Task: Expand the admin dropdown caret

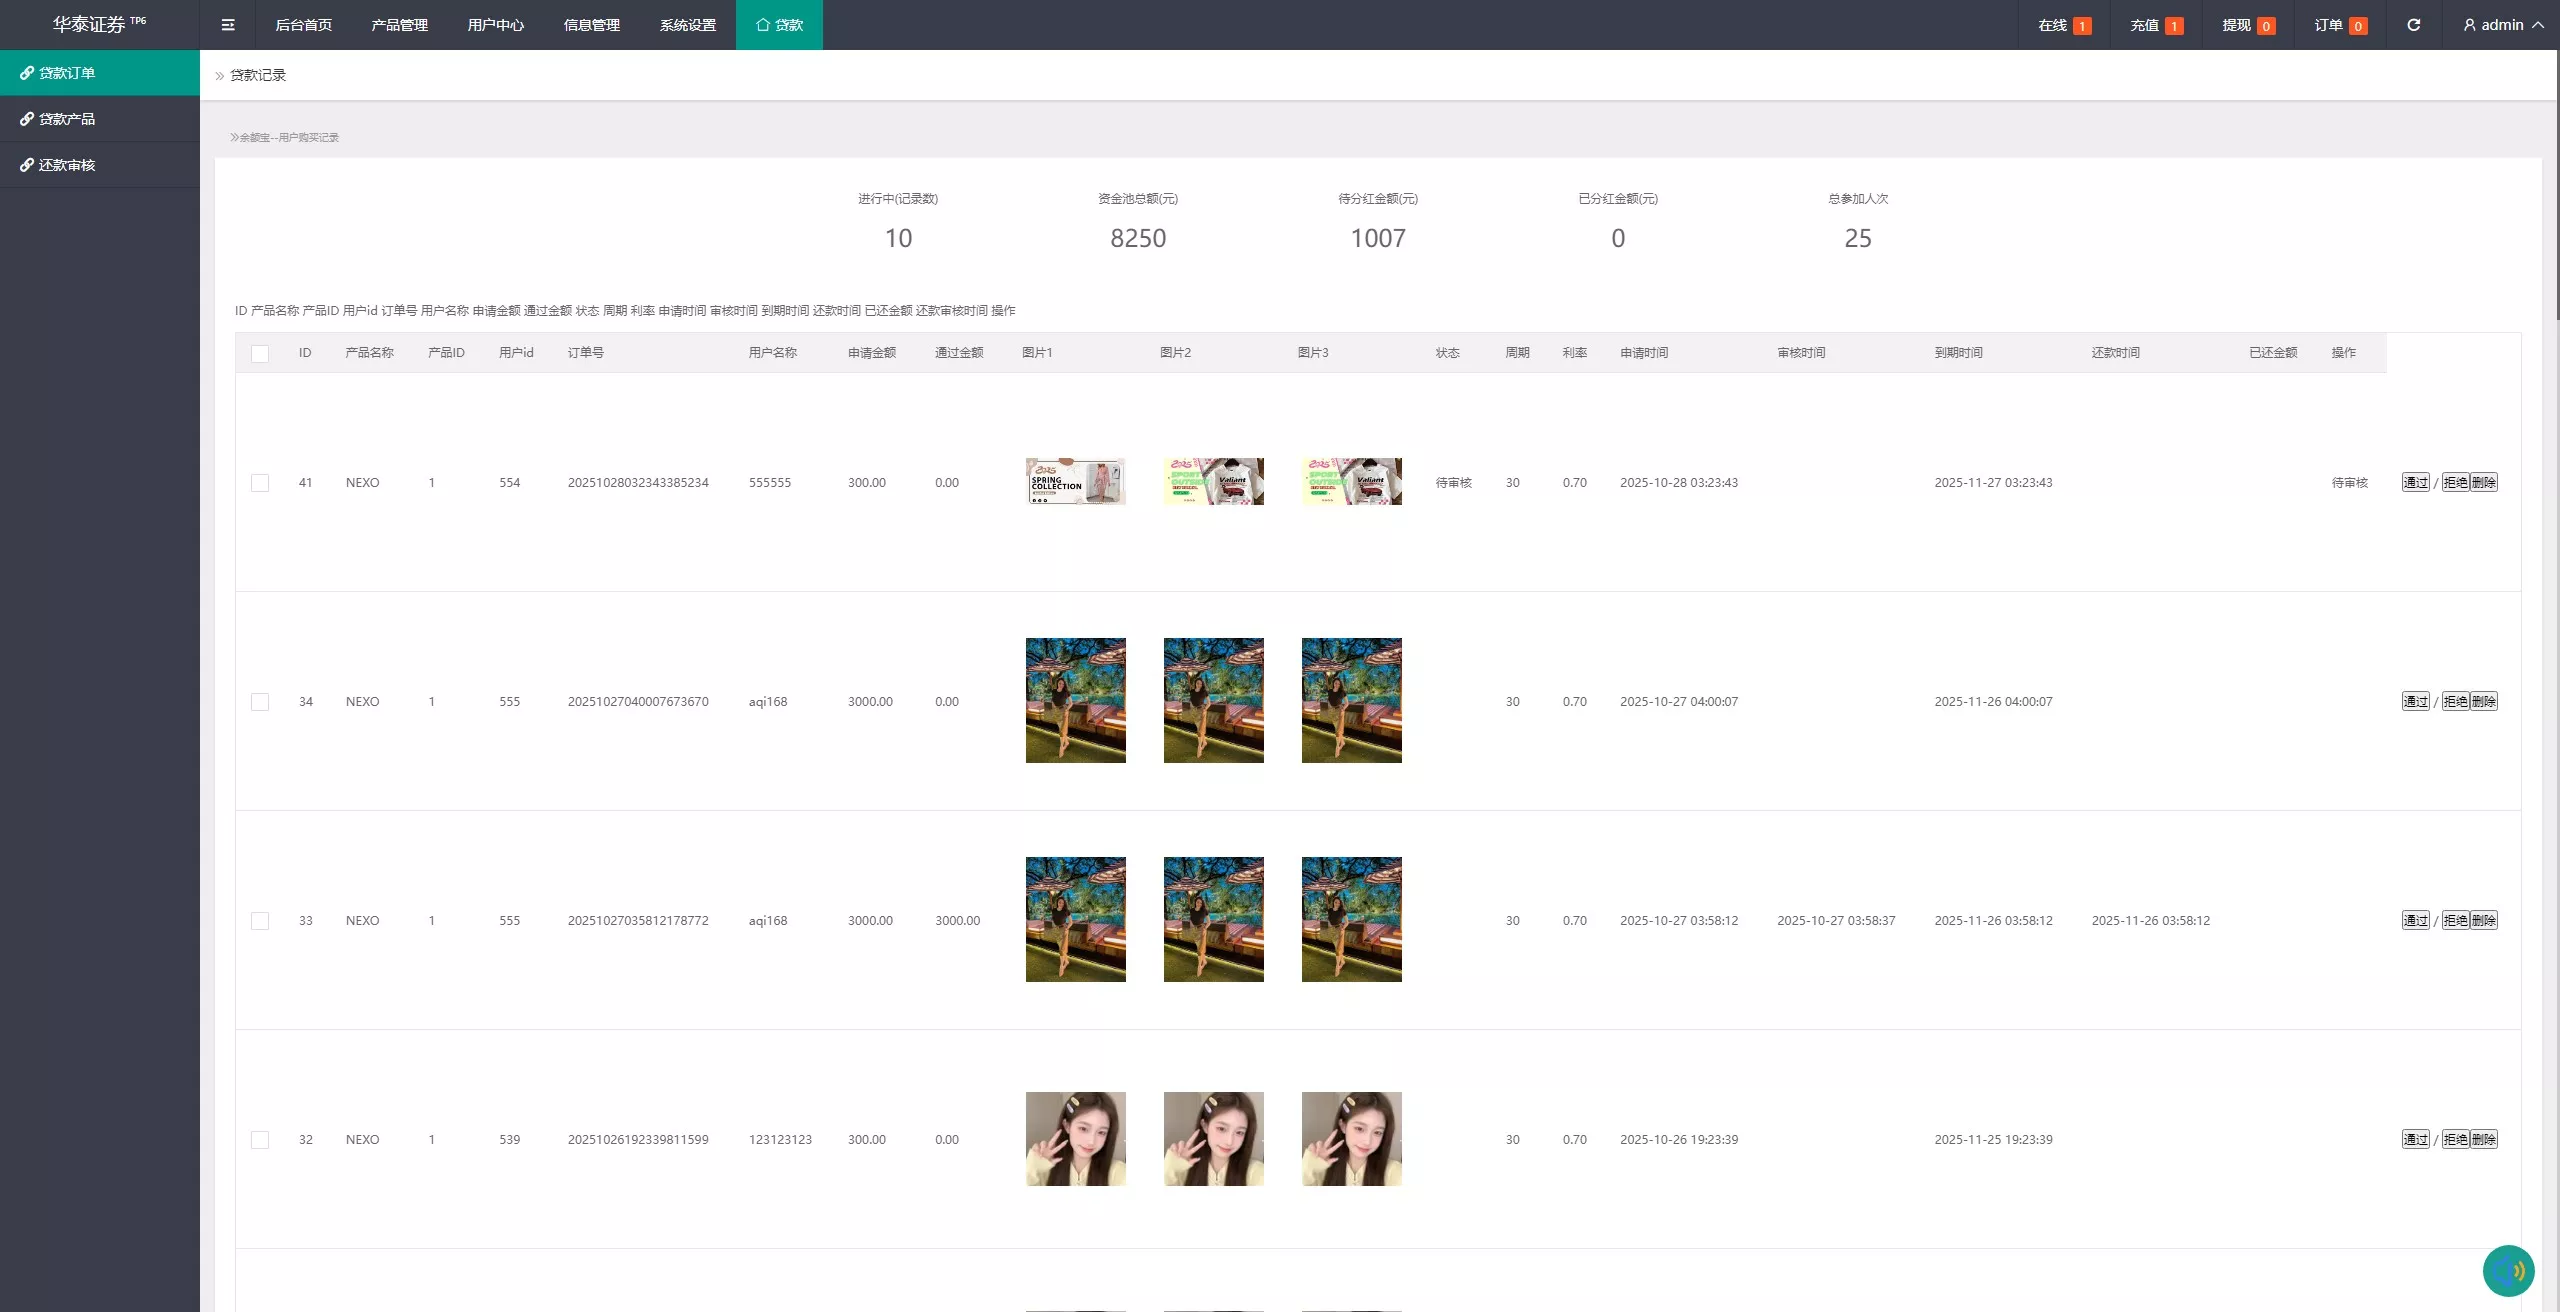Action: pyautogui.click(x=2538, y=25)
